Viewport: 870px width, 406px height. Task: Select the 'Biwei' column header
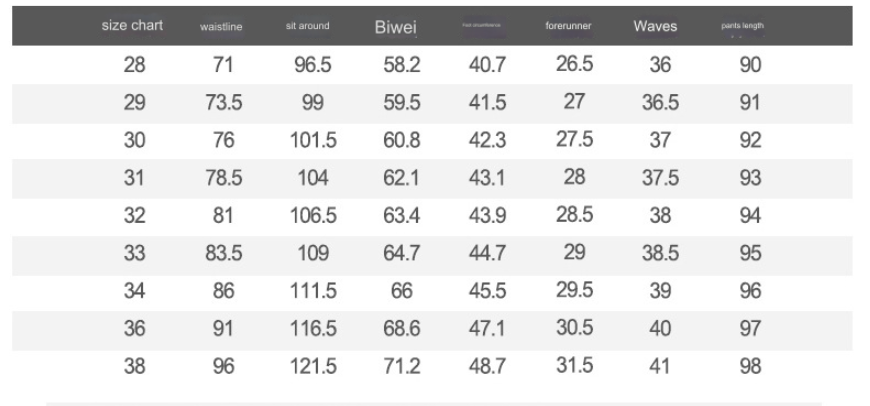pyautogui.click(x=395, y=26)
